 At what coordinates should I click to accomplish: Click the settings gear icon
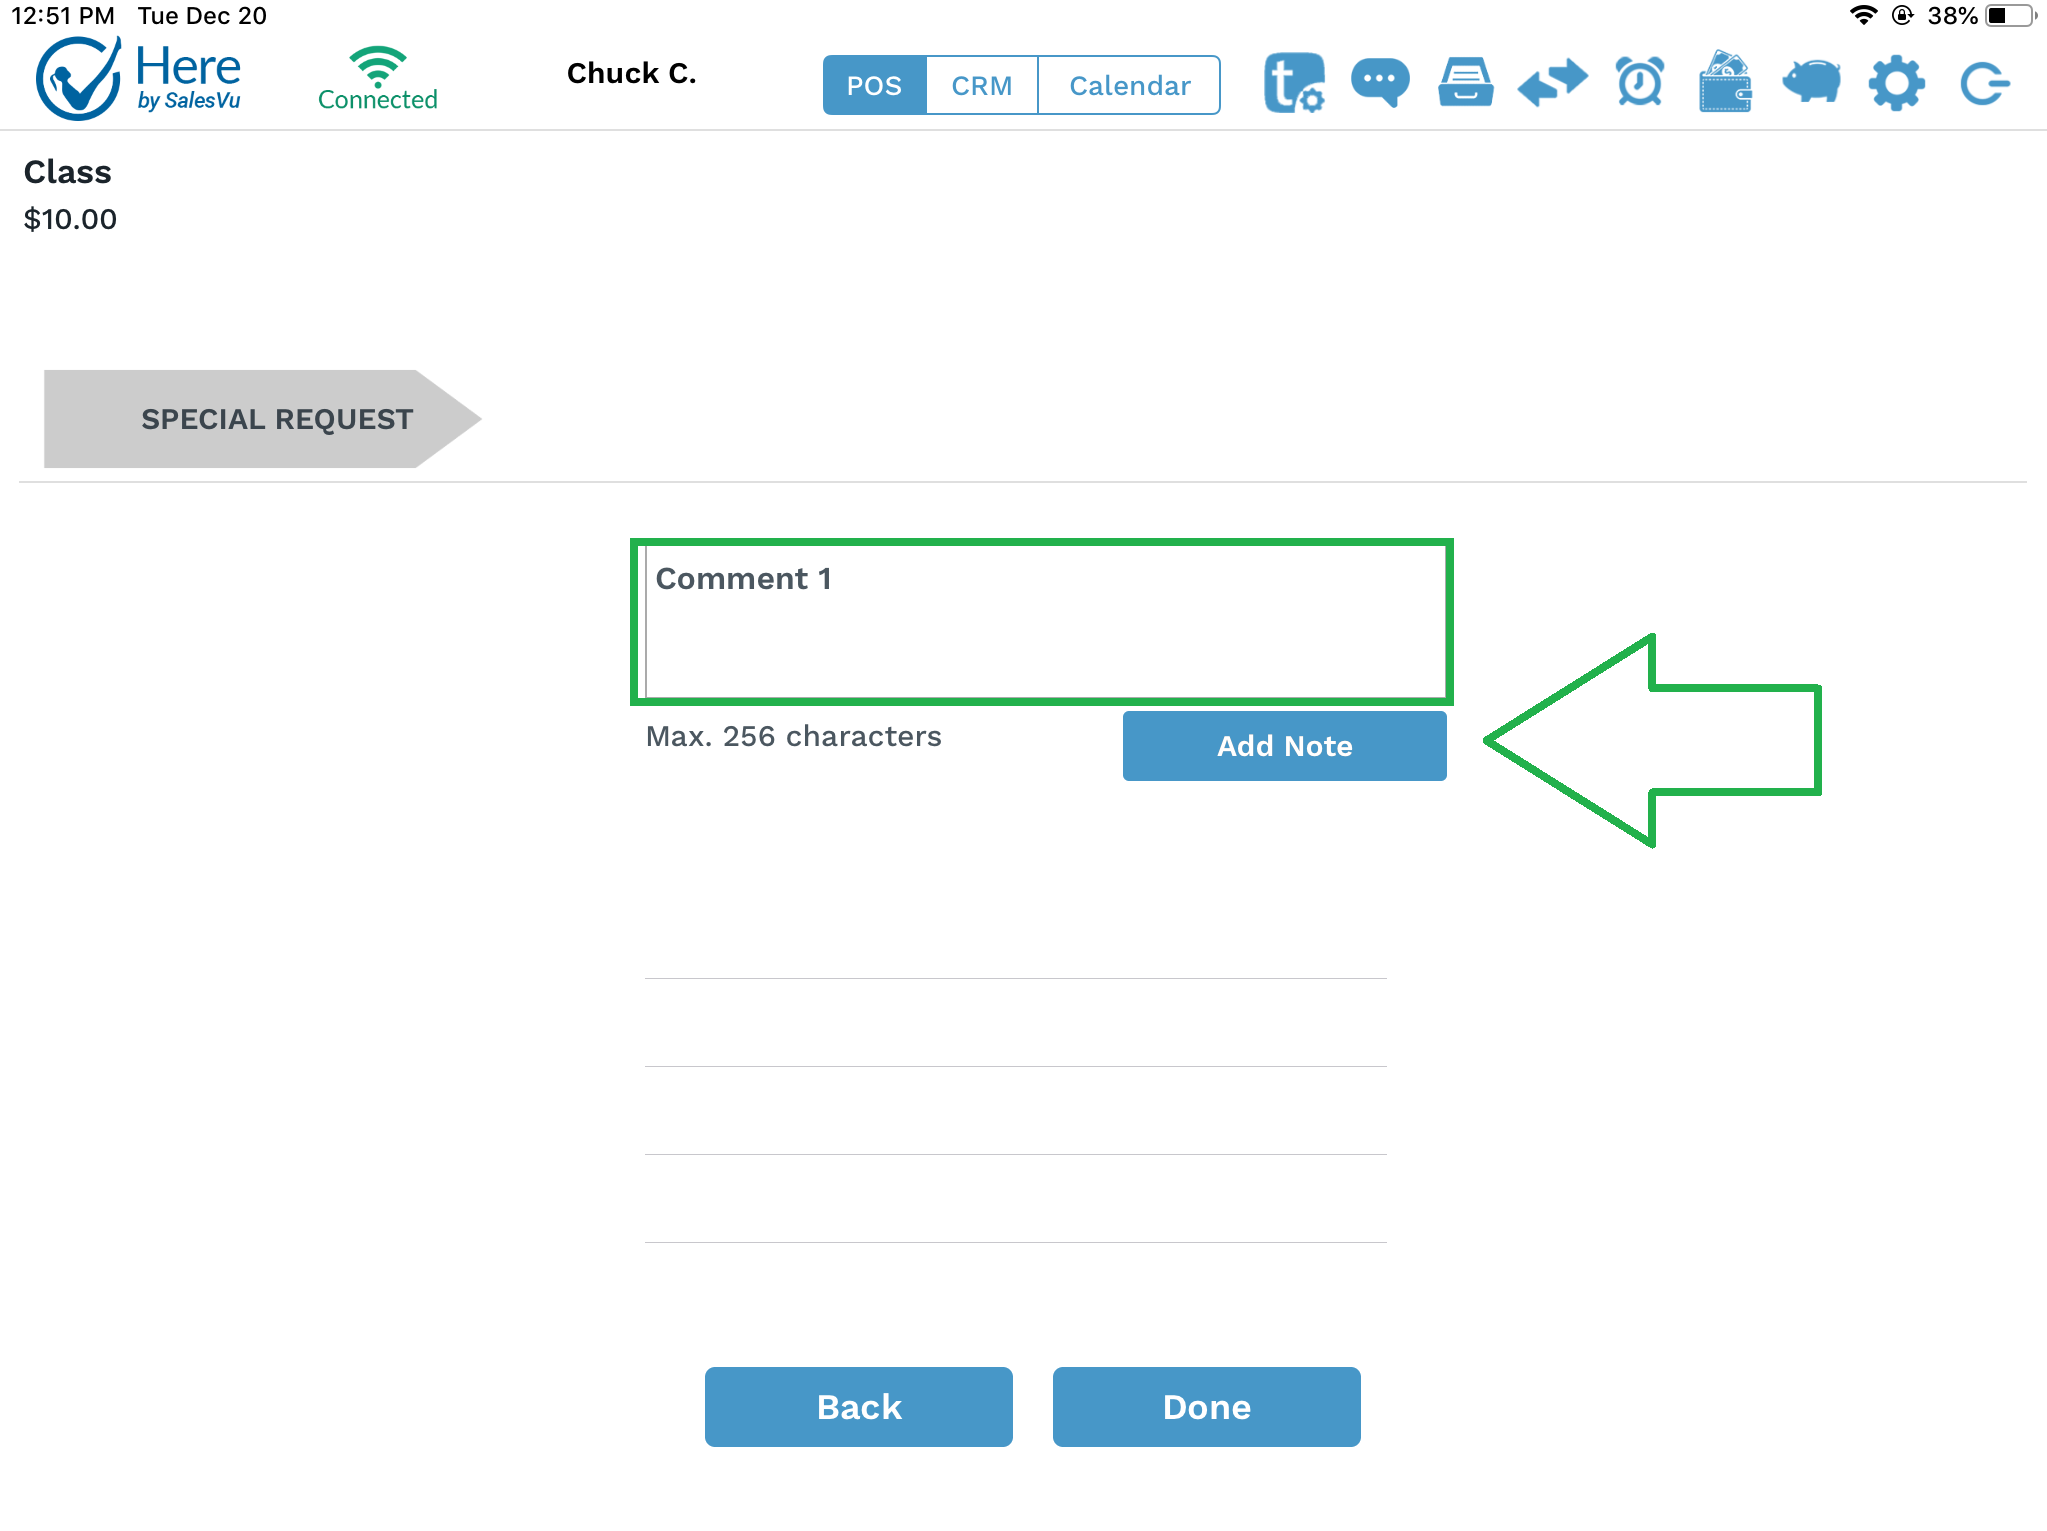pos(1896,84)
